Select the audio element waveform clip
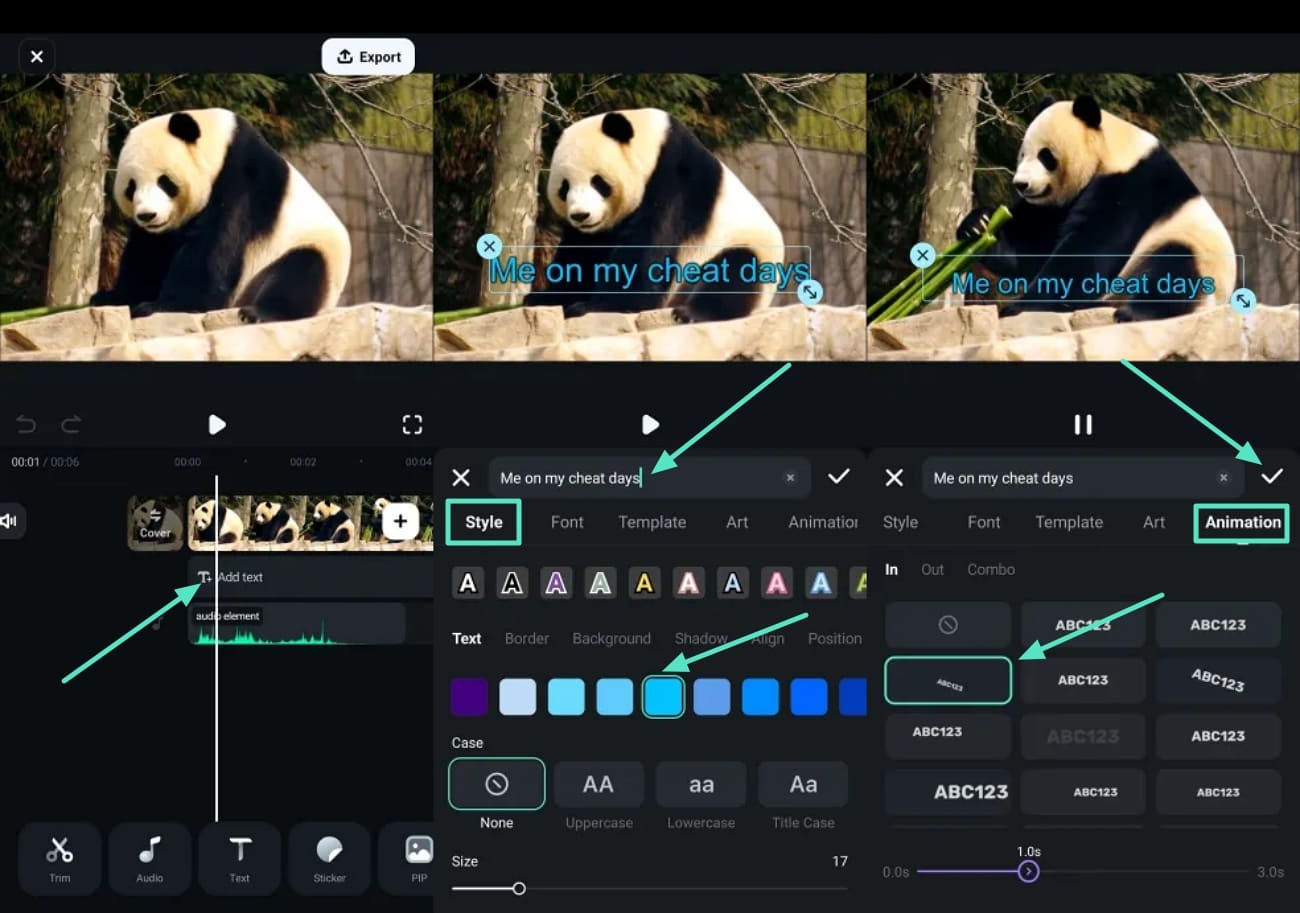The image size is (1300, 913). pyautogui.click(x=297, y=623)
